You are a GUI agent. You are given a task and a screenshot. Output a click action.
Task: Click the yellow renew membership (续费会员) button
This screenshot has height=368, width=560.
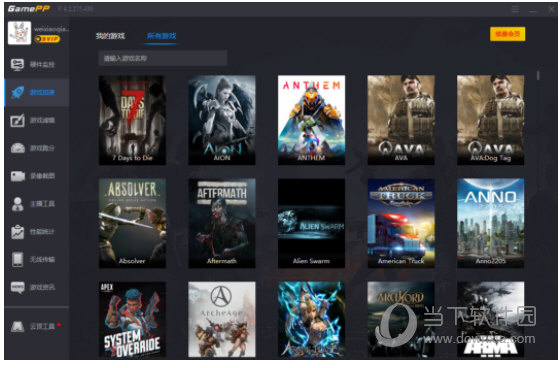tap(508, 34)
